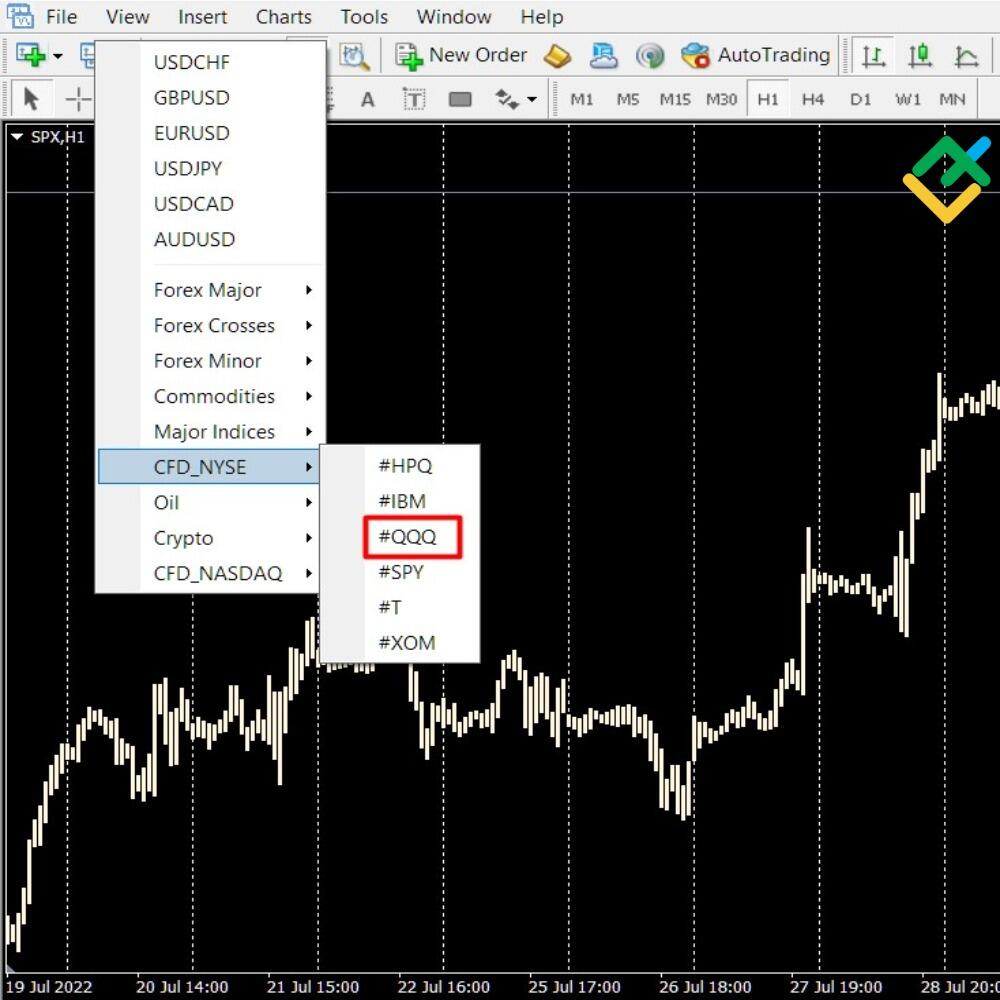The image size is (1000, 1000).
Task: Switch chart to bar chart mode
Action: 875,56
